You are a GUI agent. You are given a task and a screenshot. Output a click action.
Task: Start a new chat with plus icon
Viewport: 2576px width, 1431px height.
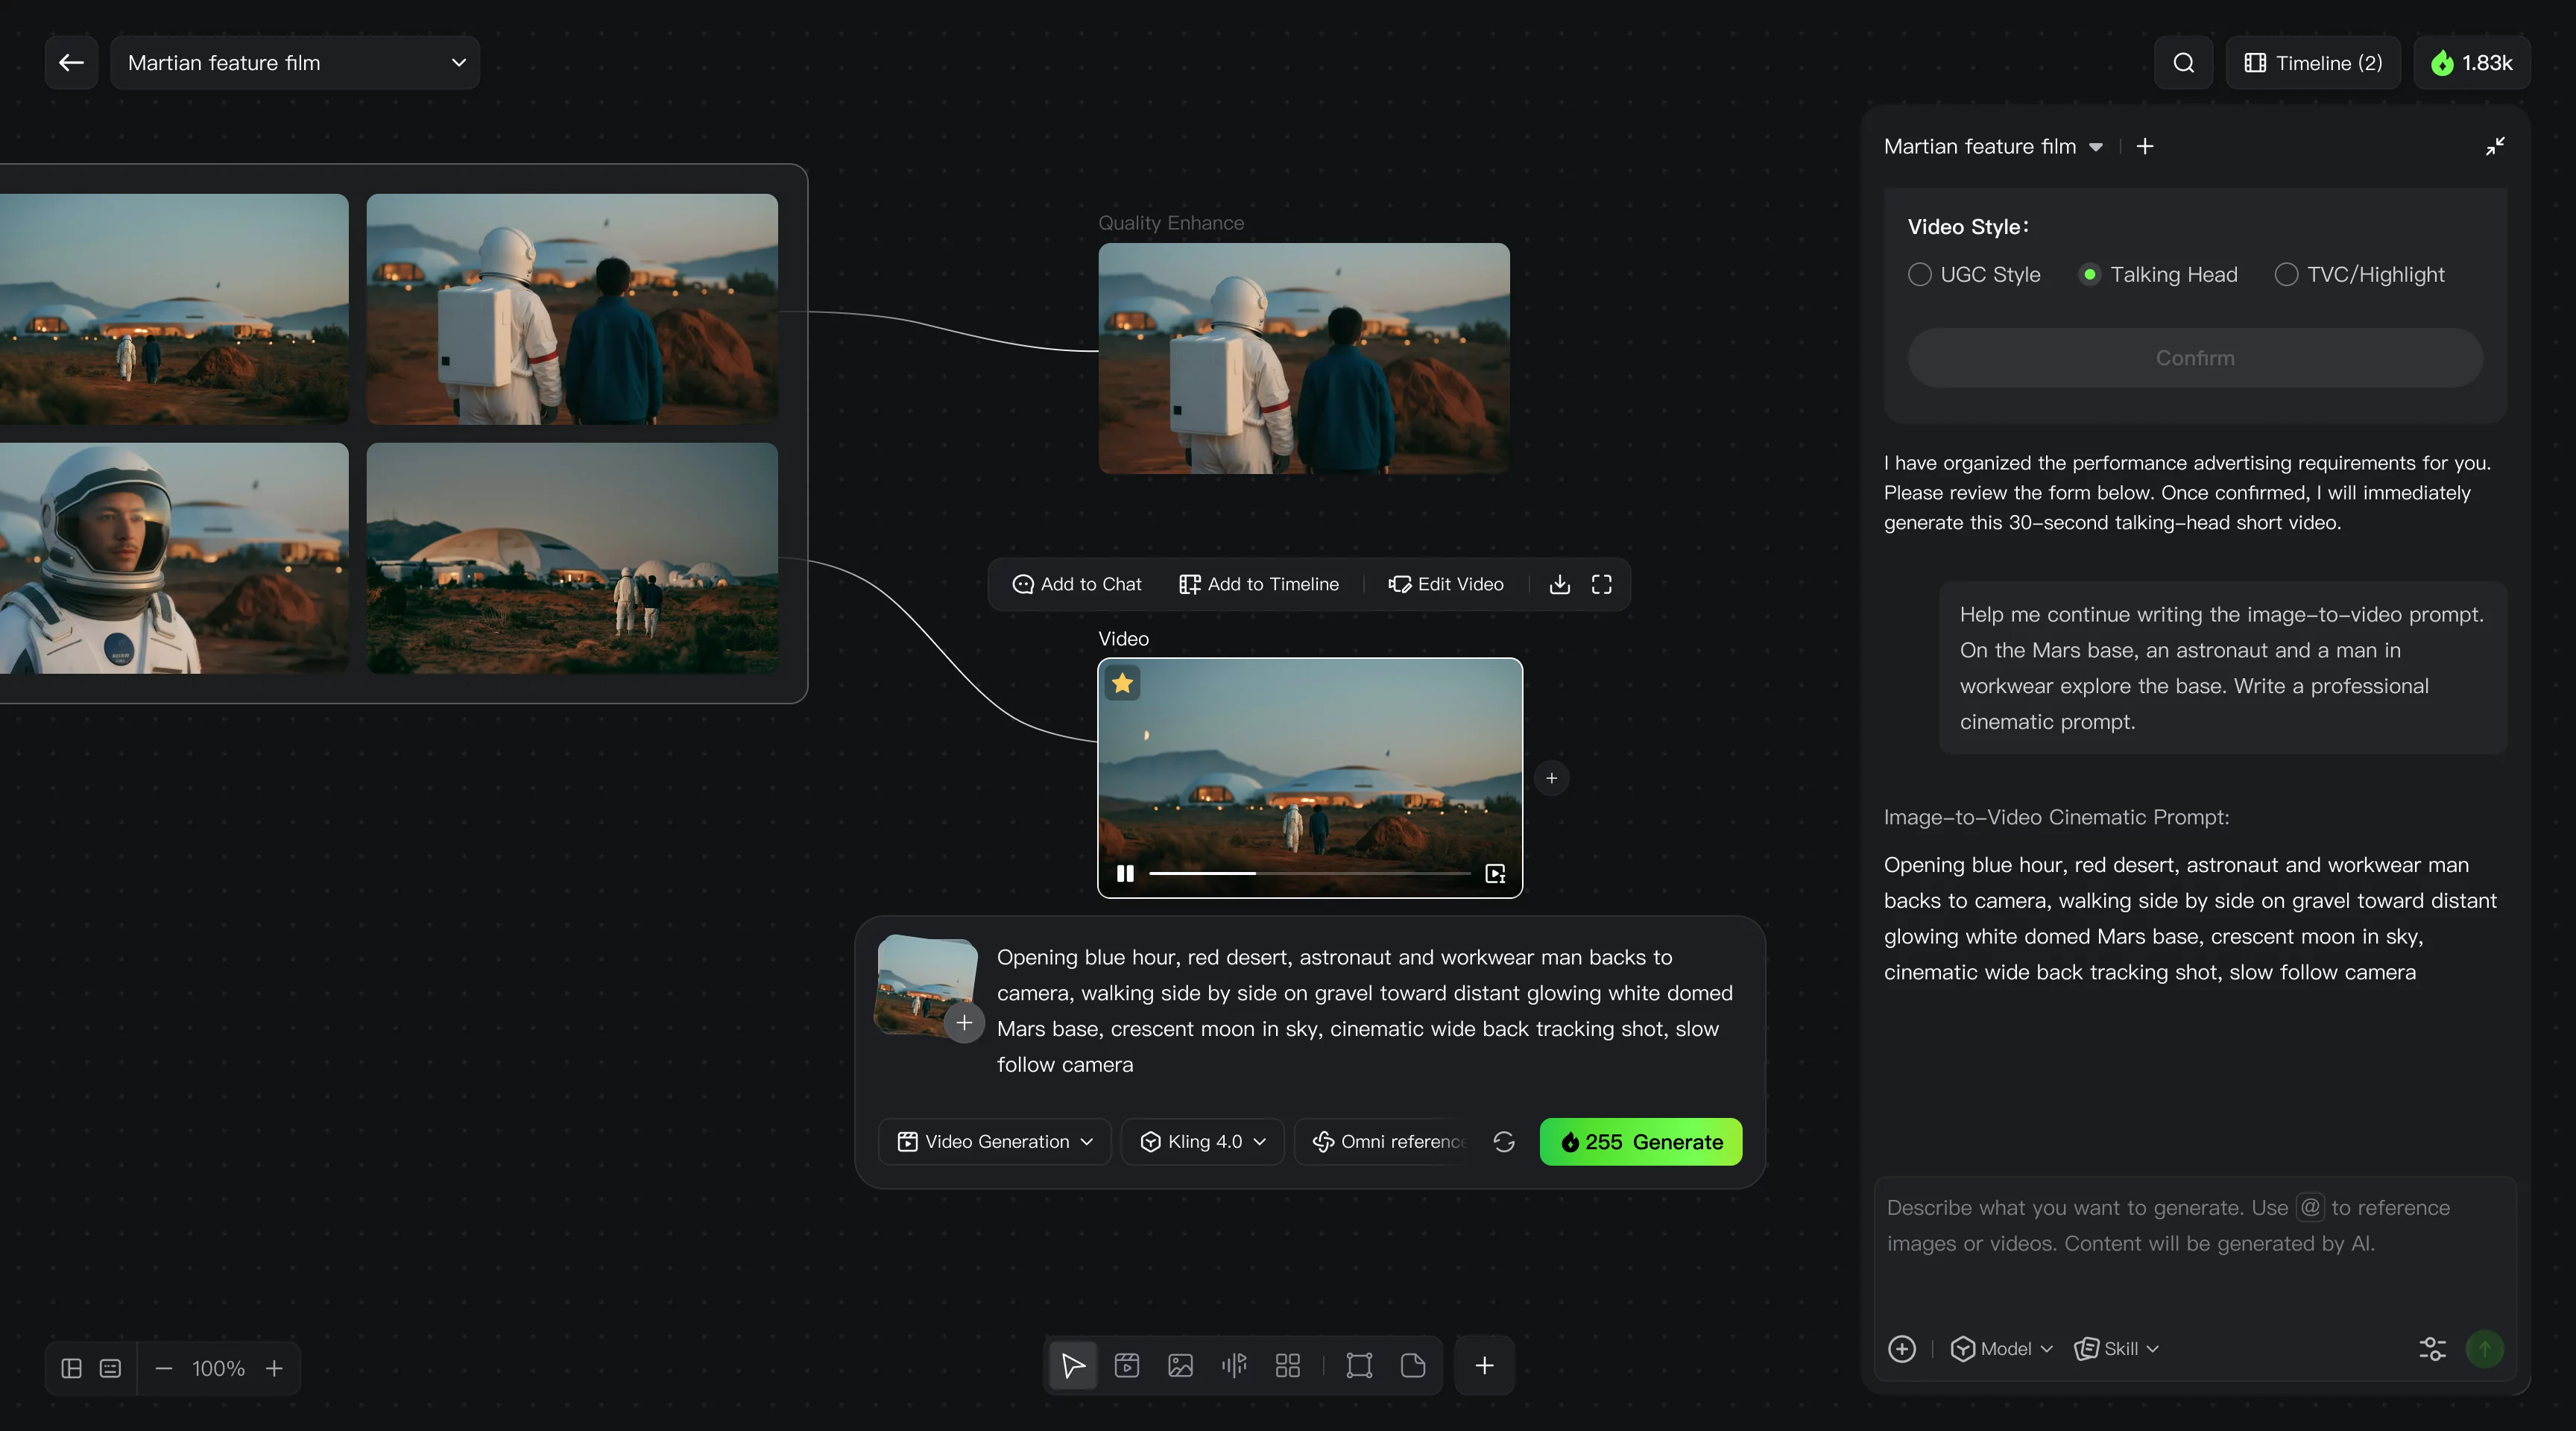[2145, 146]
